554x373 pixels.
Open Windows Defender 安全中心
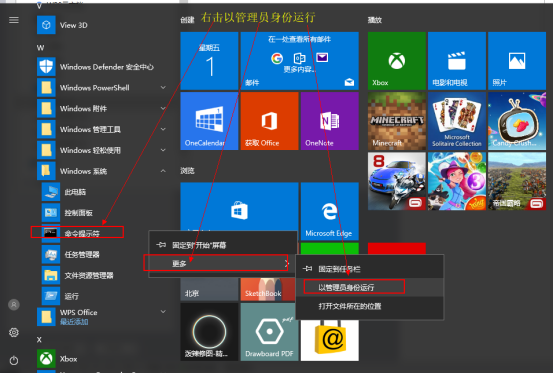pyautogui.click(x=101, y=67)
